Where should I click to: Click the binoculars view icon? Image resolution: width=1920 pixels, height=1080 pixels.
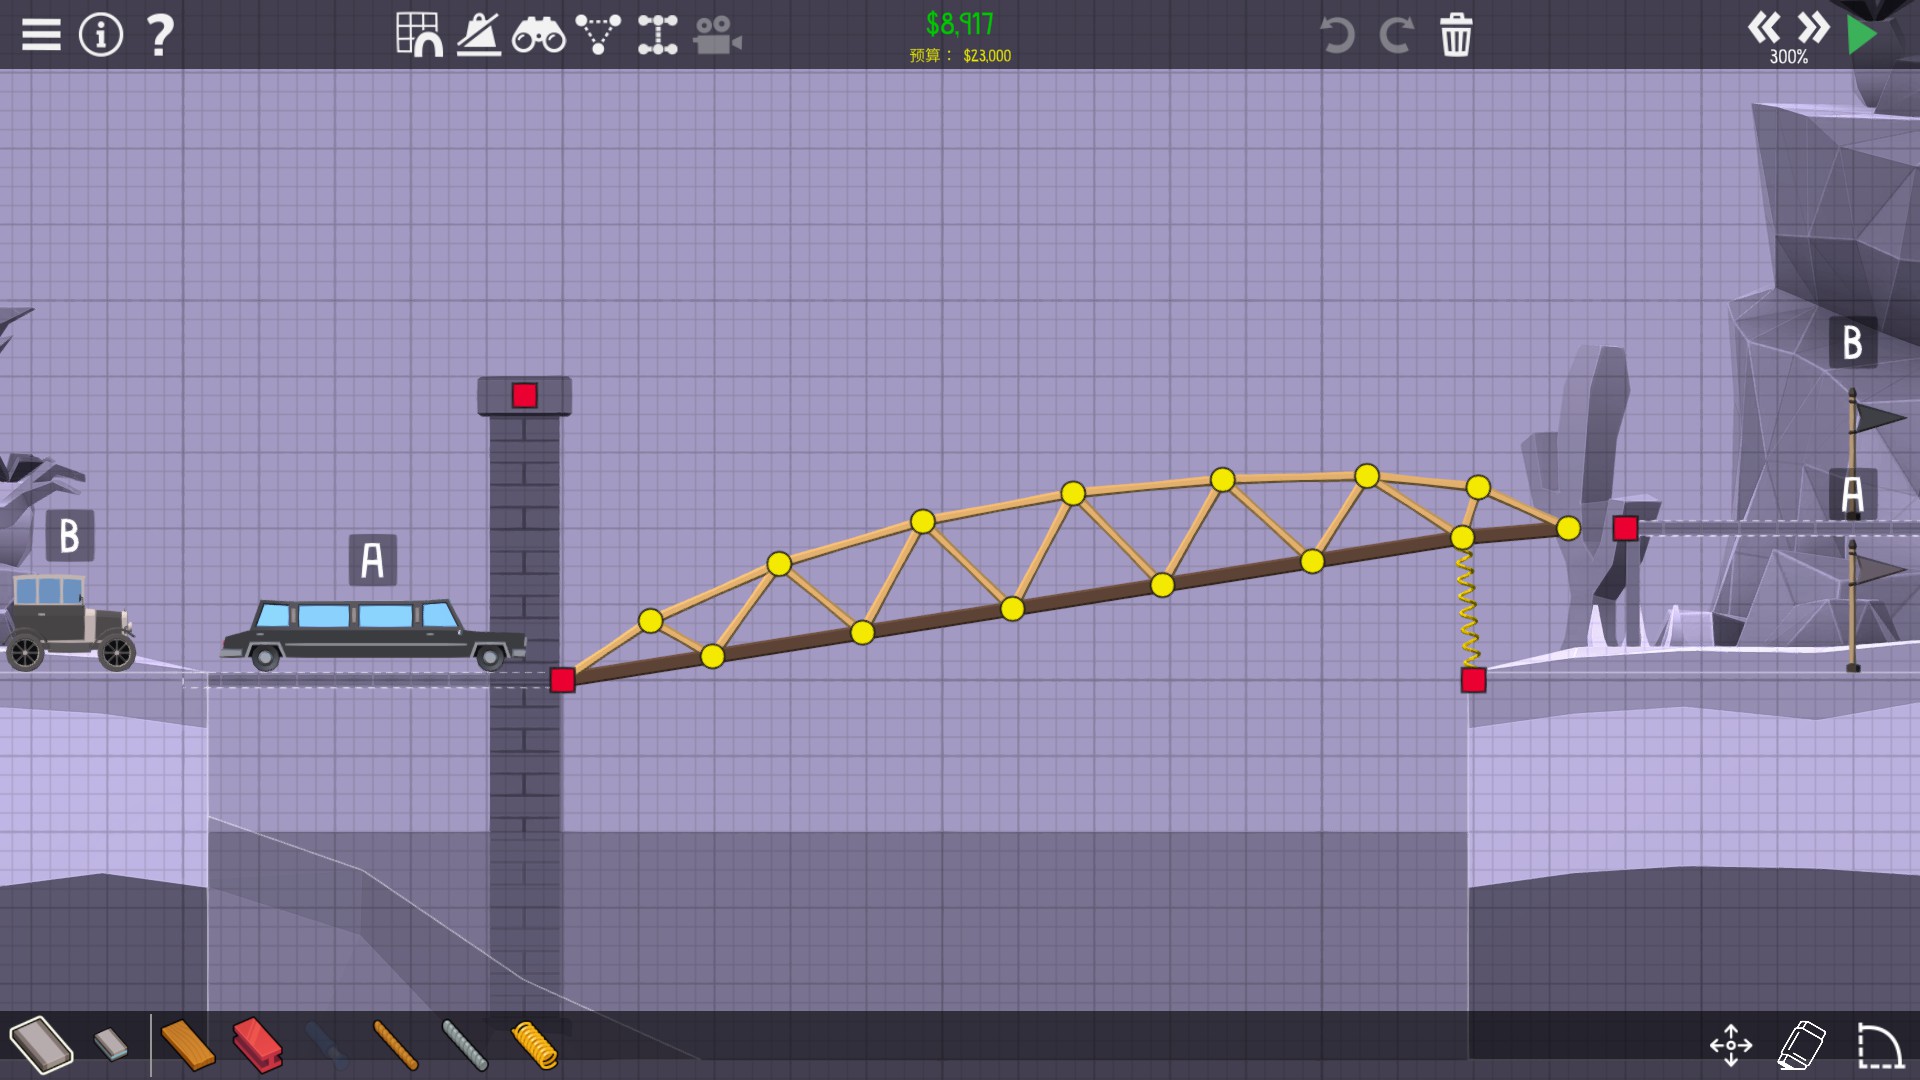point(538,36)
